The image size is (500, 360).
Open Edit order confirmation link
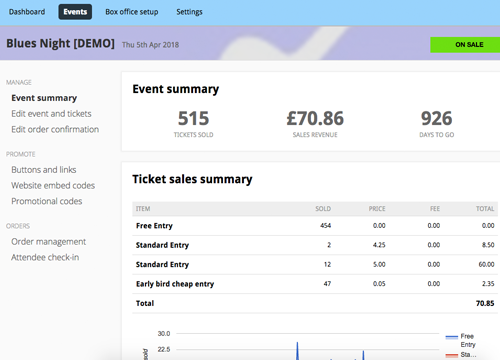pos(55,129)
